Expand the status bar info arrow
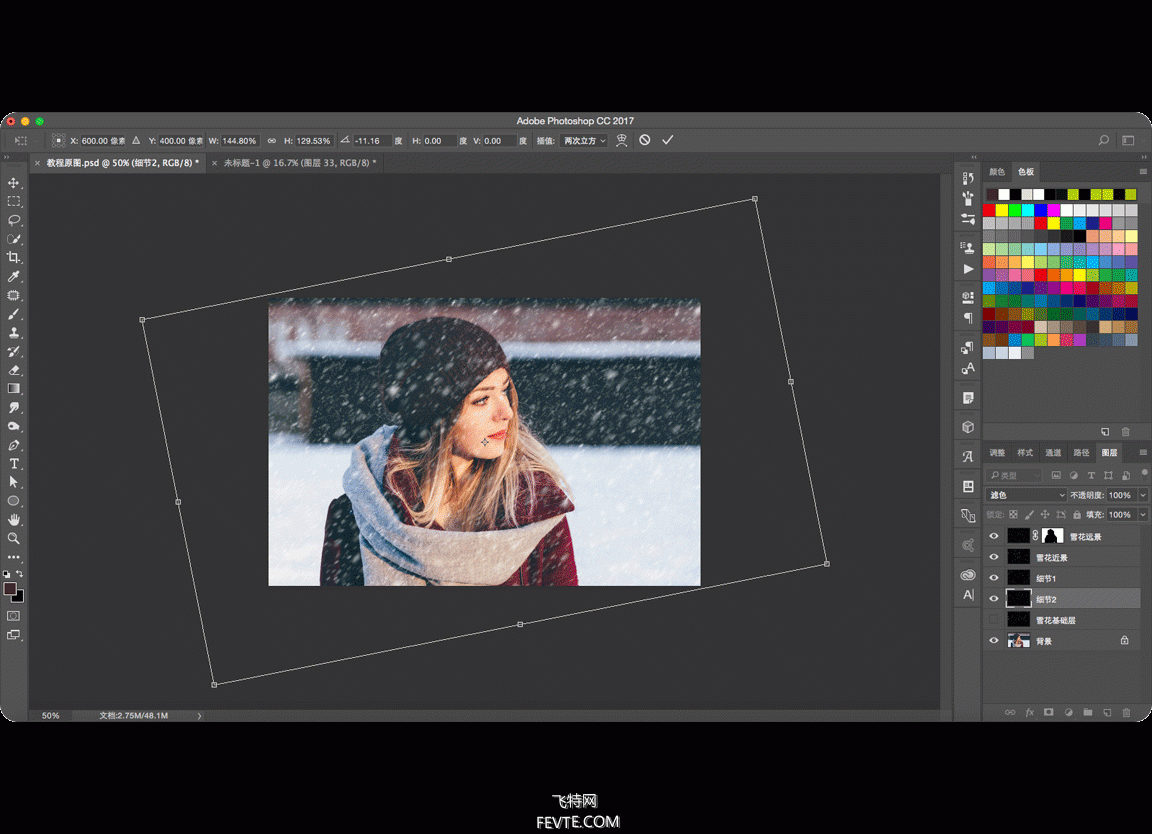 tap(199, 716)
